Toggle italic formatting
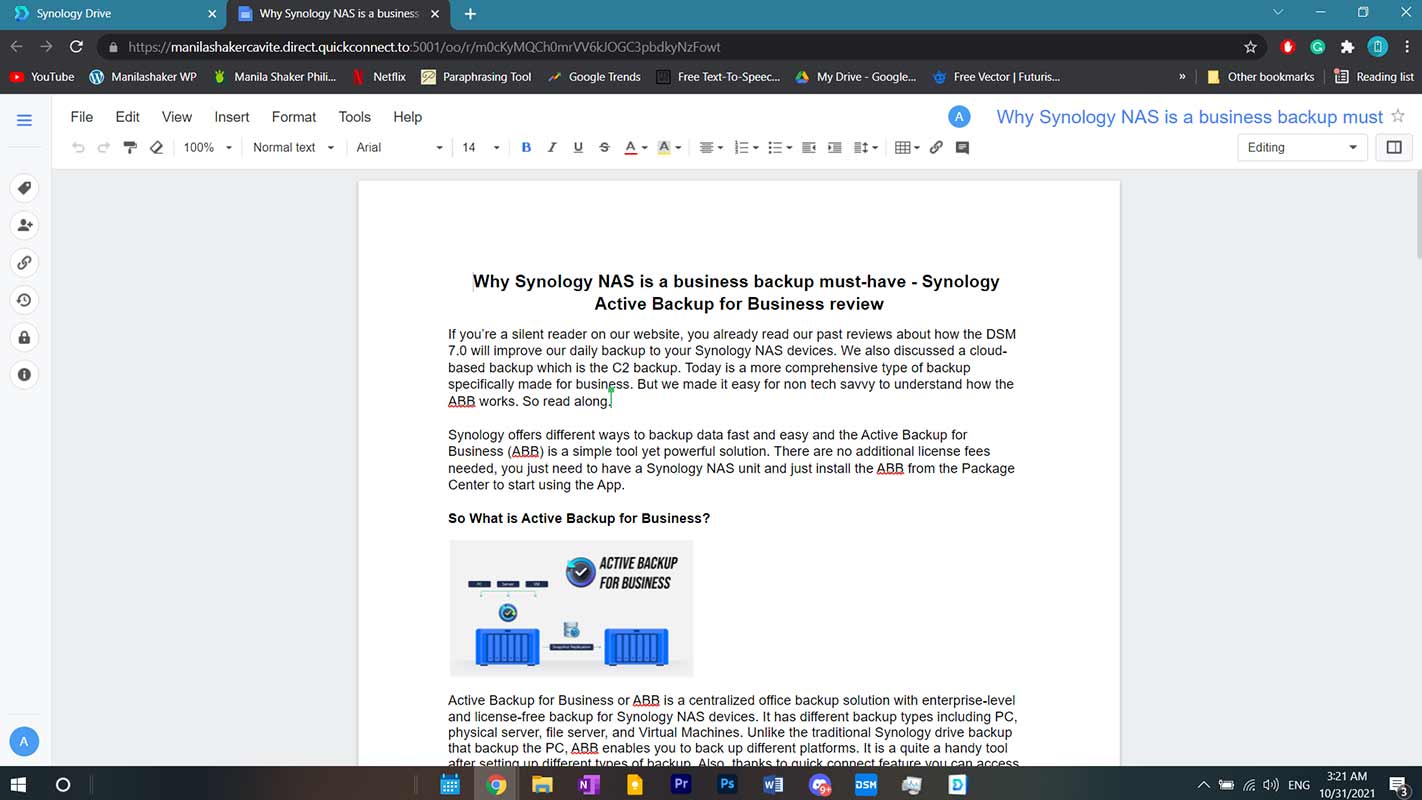This screenshot has height=800, width=1422. click(552, 148)
